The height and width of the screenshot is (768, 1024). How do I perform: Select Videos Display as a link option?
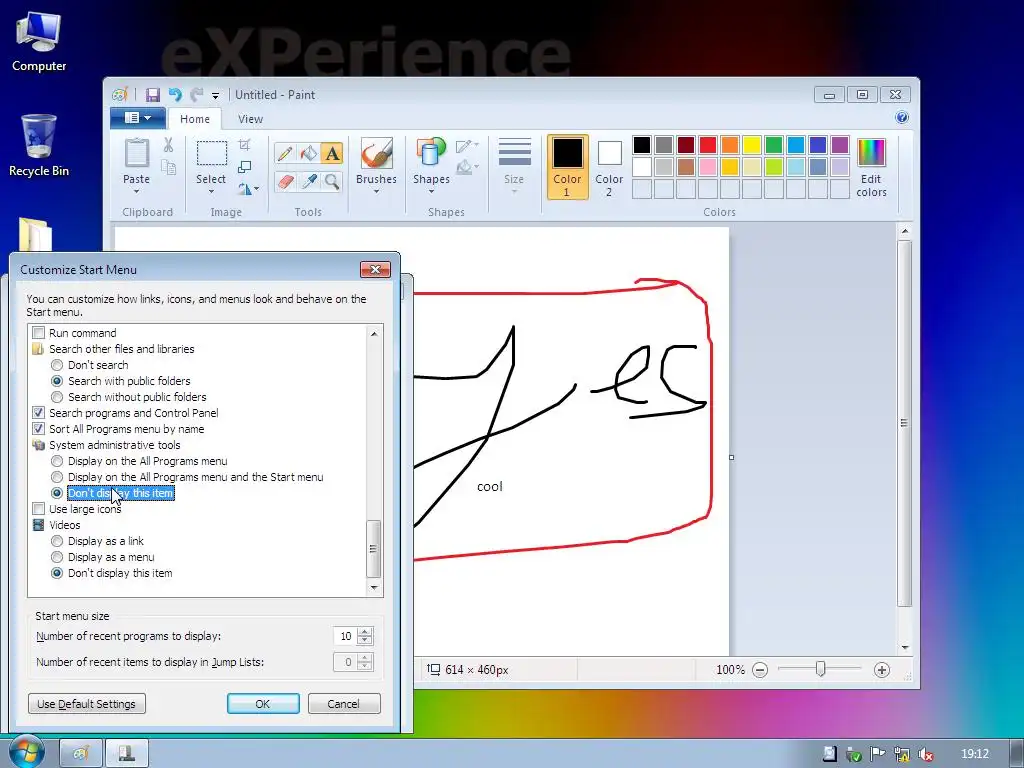57,541
